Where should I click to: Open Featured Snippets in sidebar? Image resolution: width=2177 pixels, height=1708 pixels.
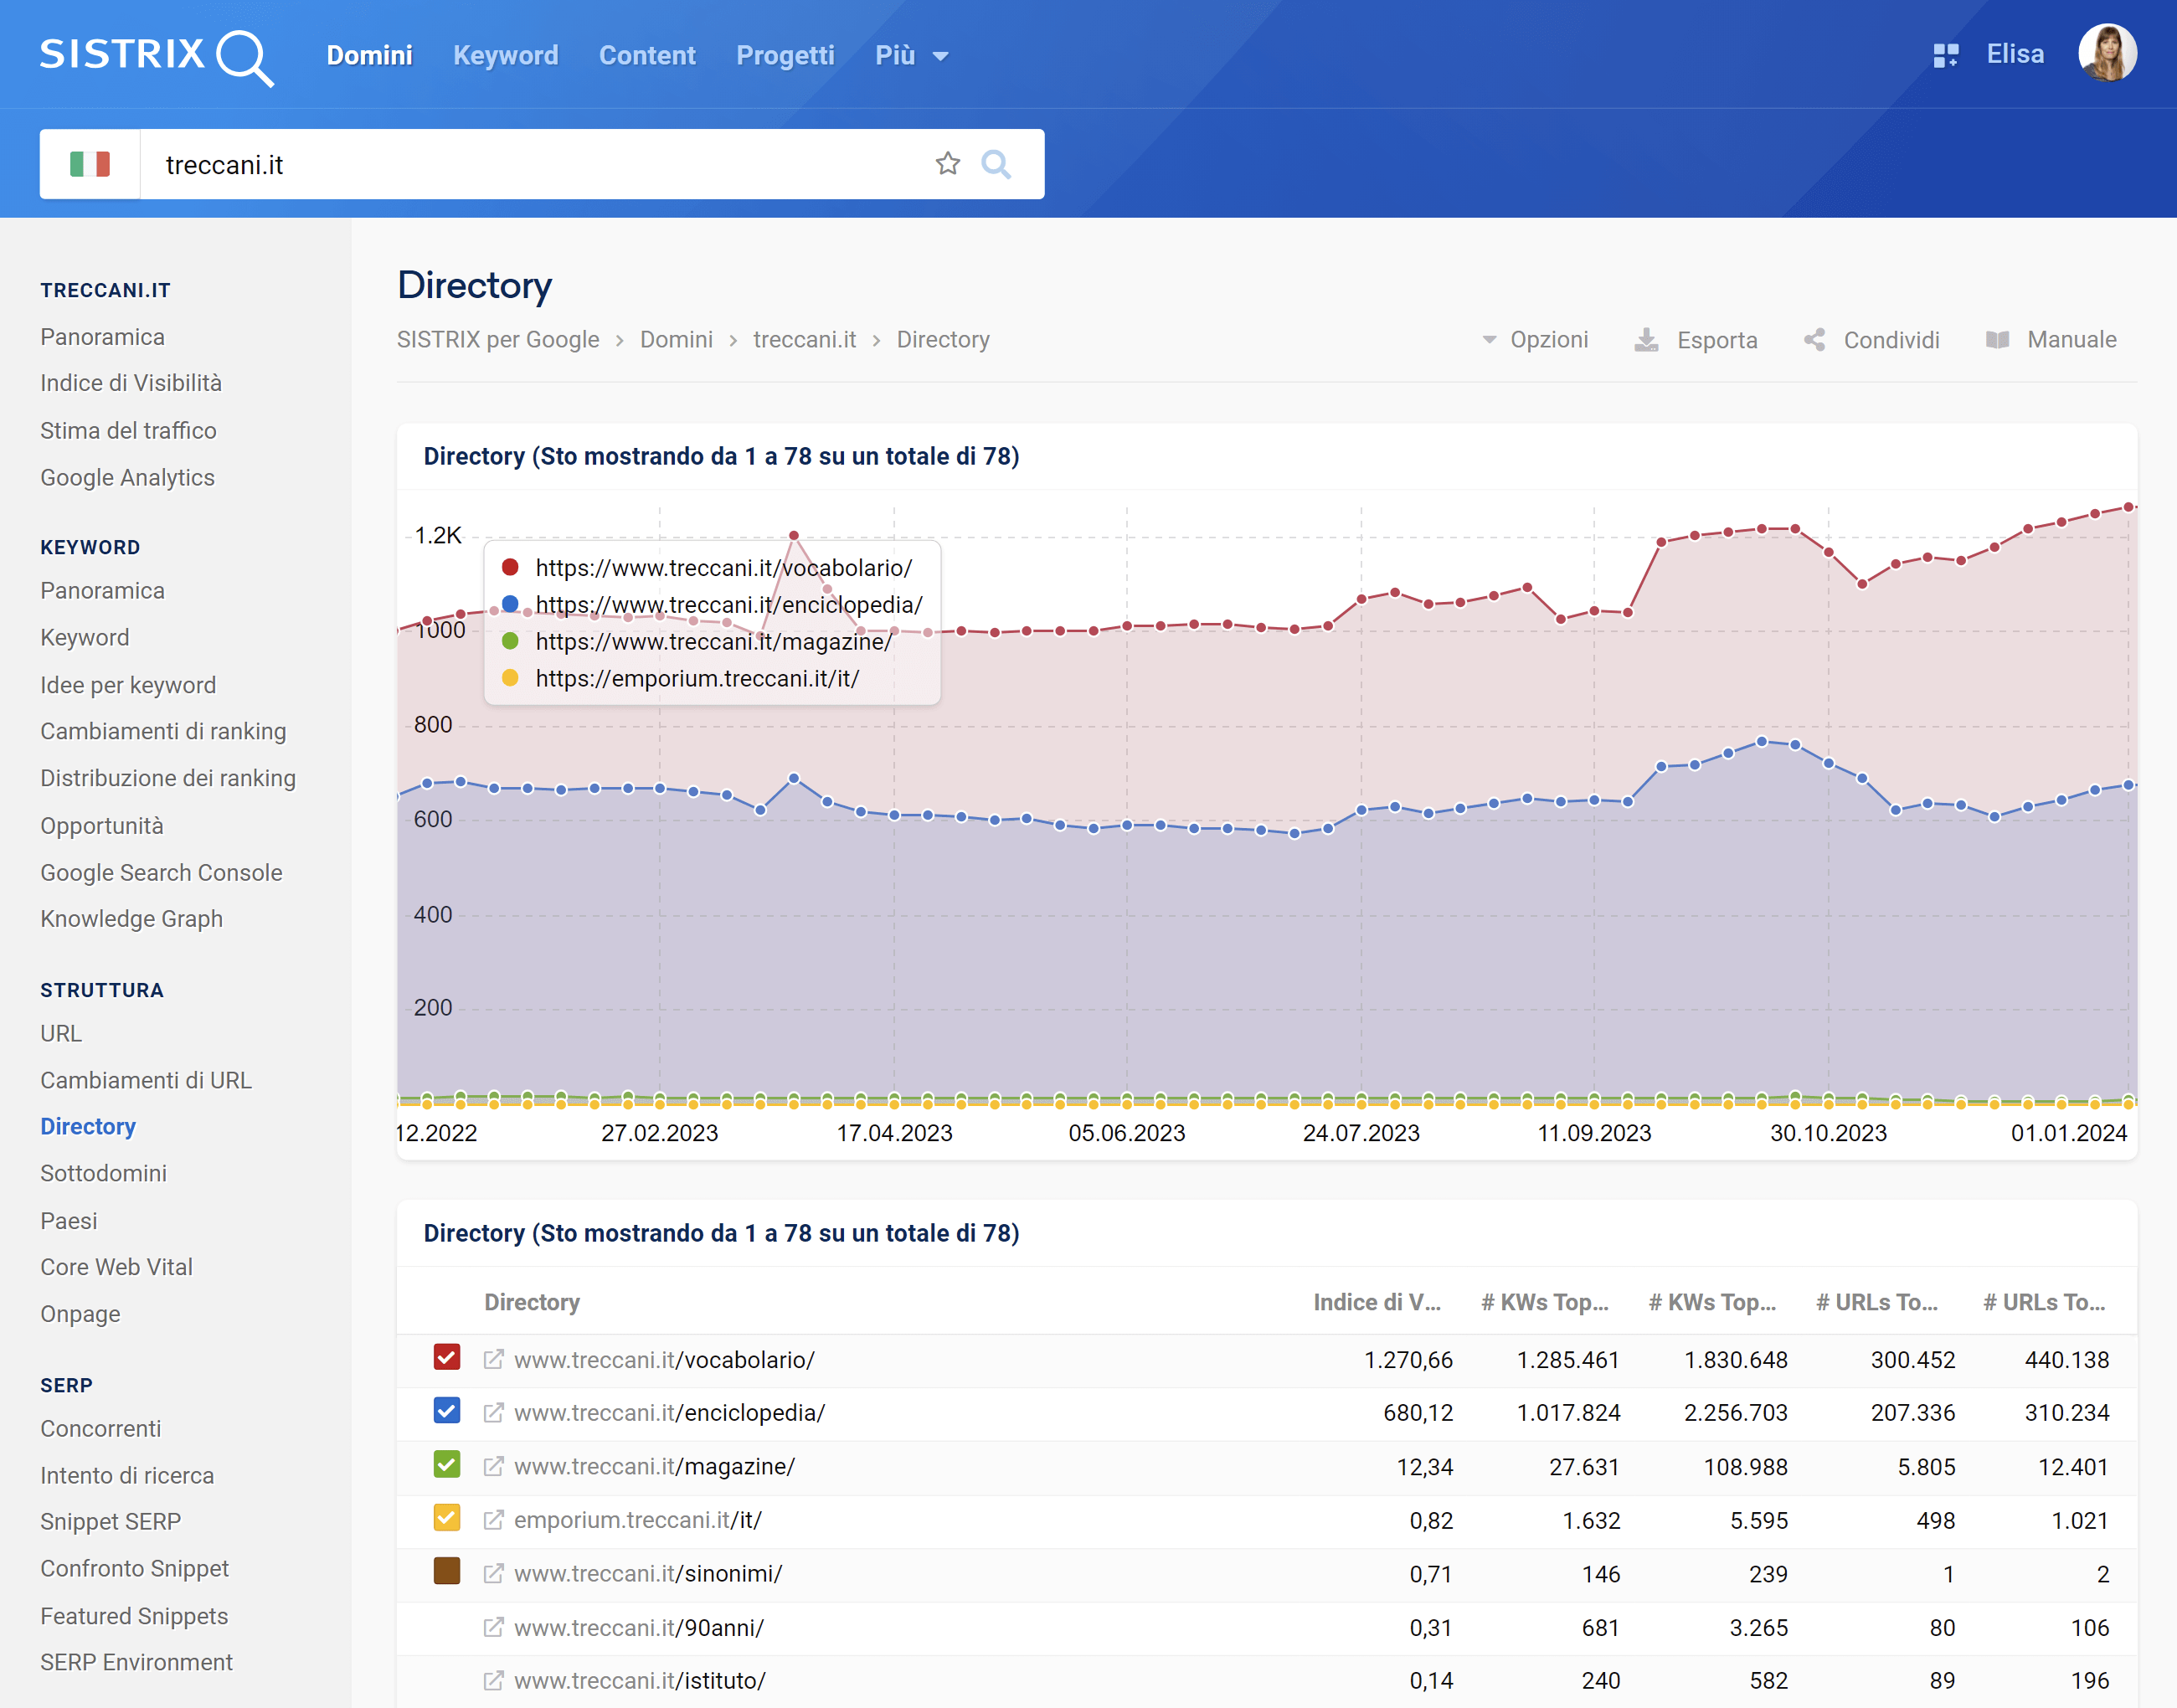tap(134, 1617)
